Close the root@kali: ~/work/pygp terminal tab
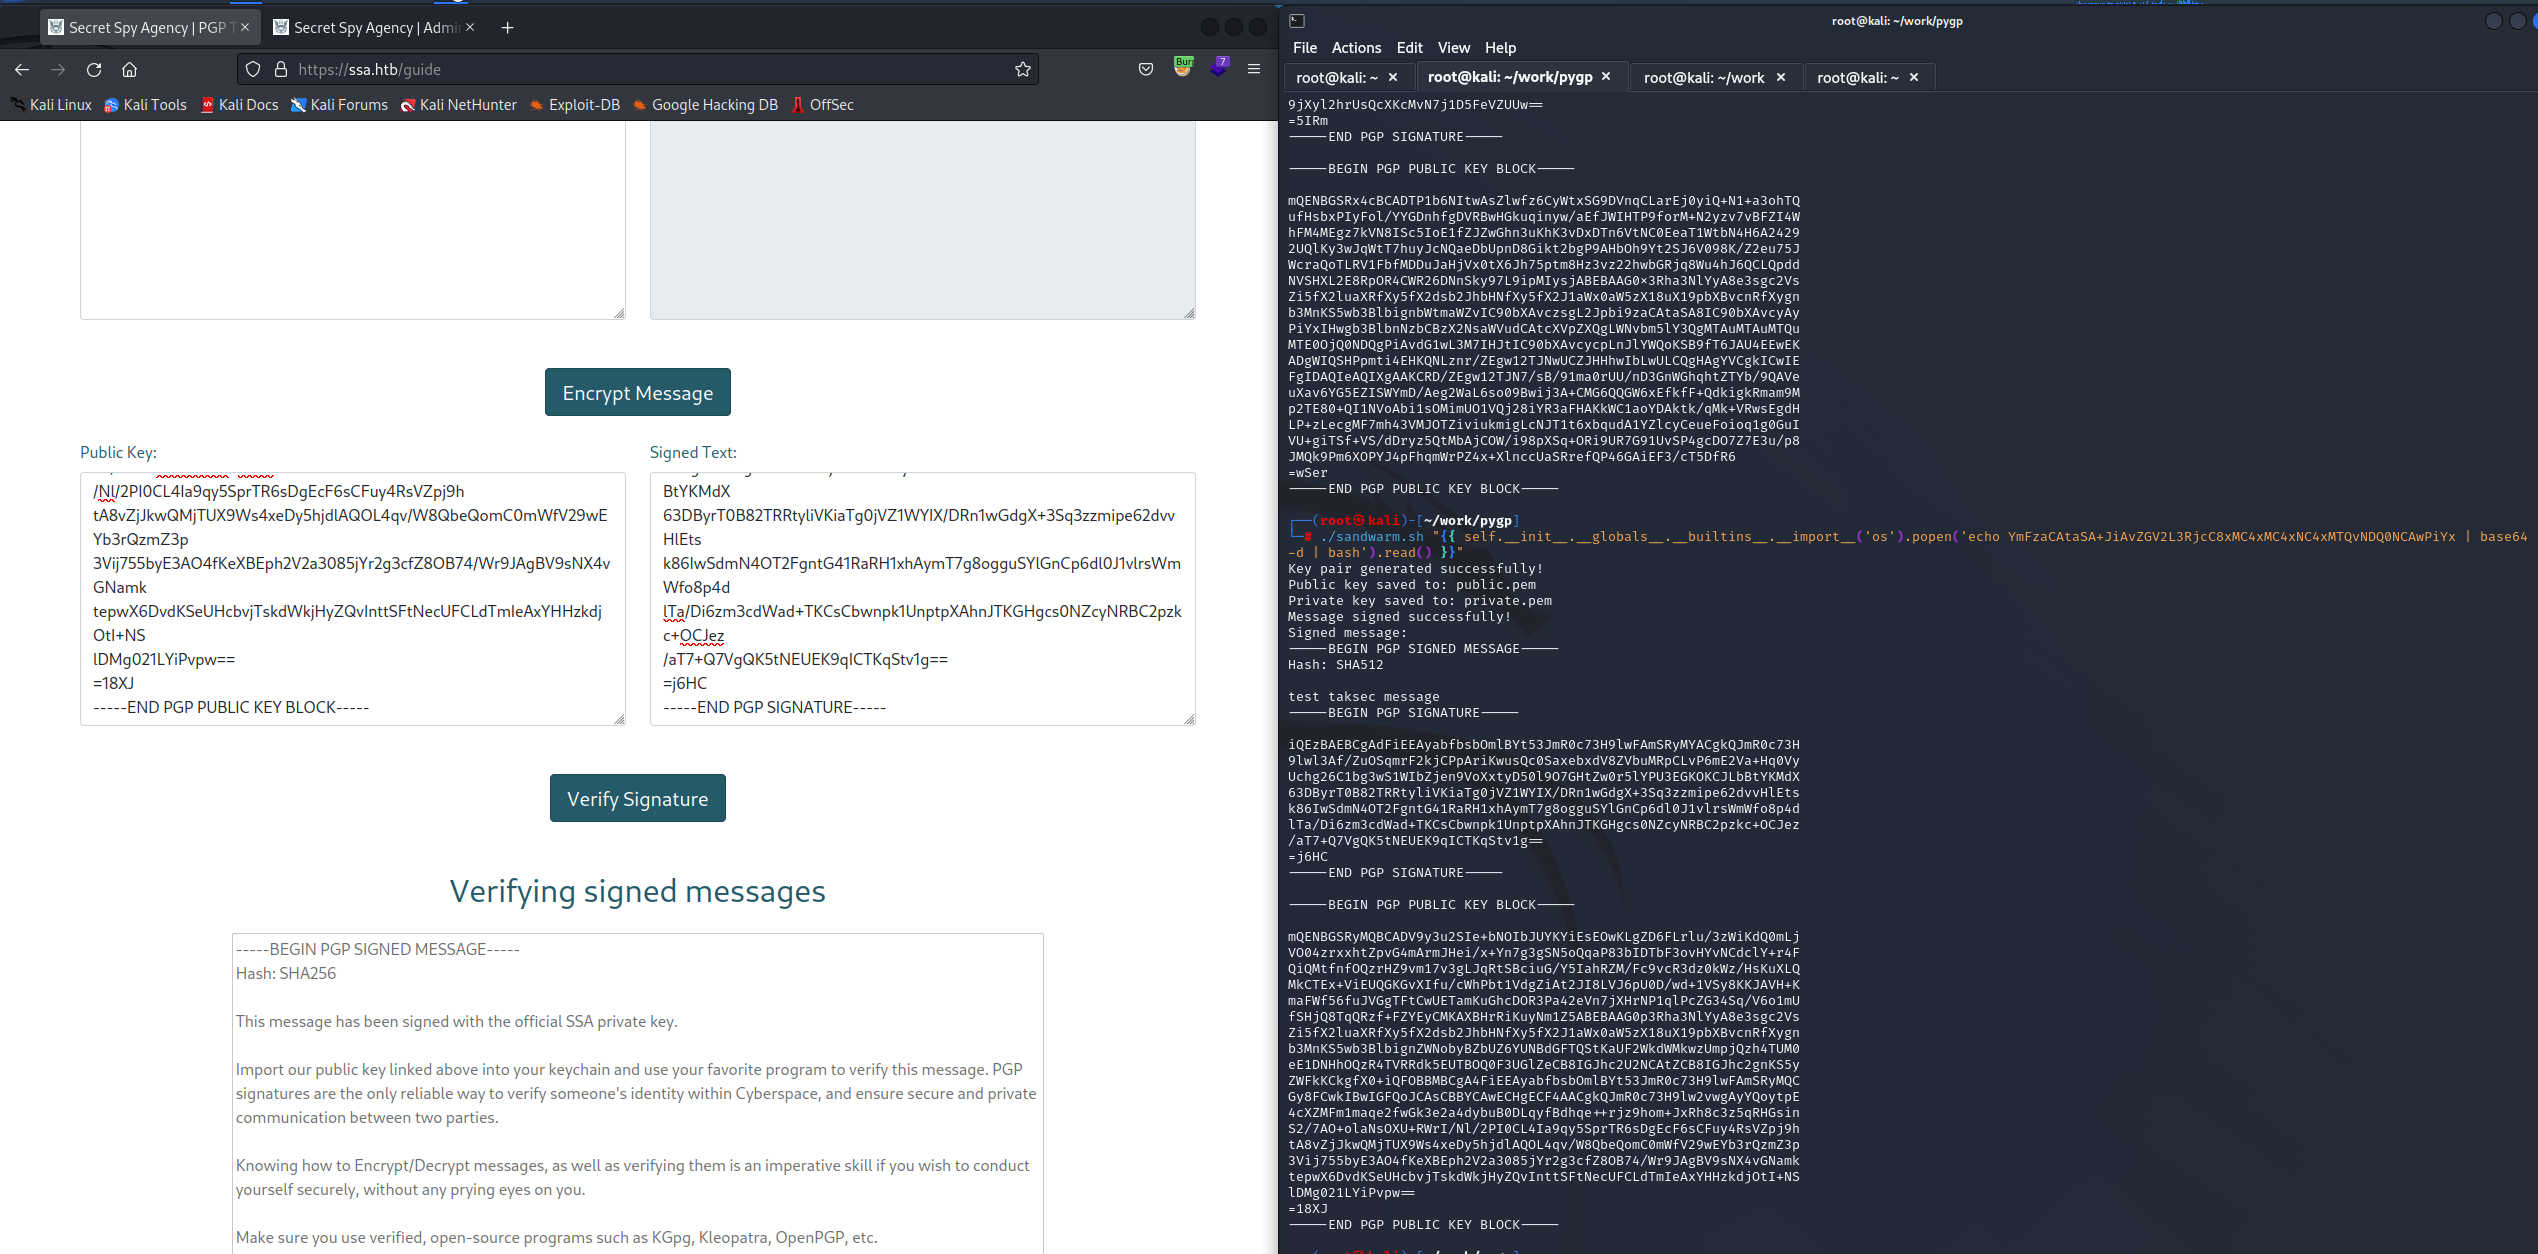This screenshot has width=2538, height=1254. tap(1606, 77)
